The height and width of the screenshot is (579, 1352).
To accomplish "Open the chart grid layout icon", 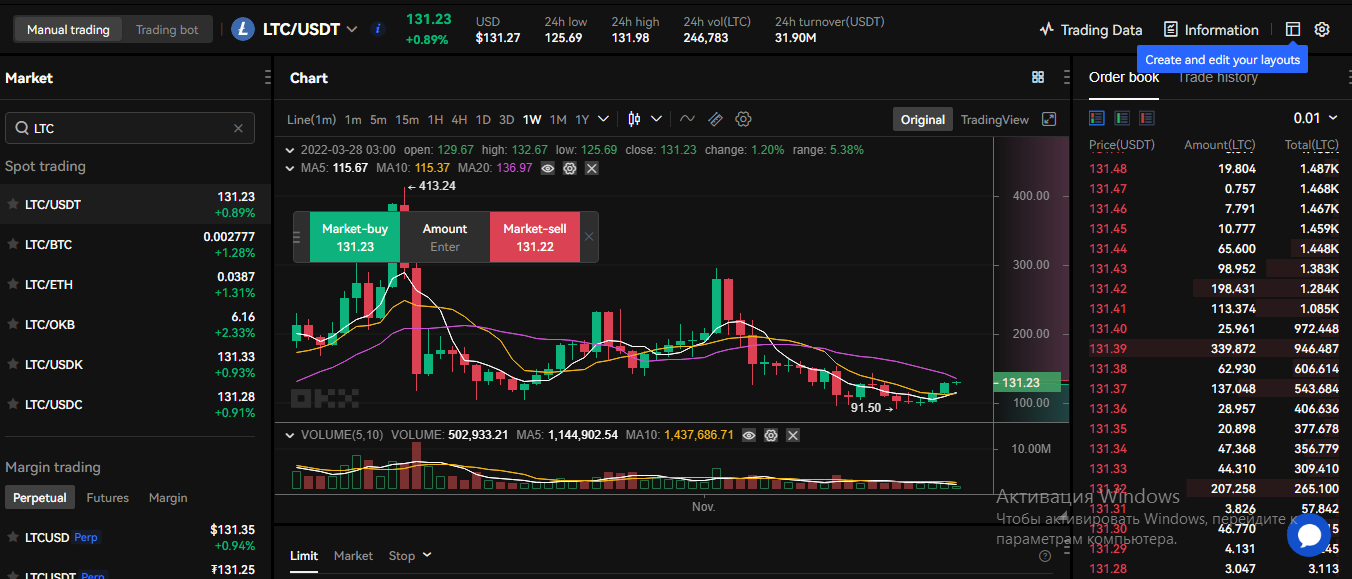I will (1038, 77).
